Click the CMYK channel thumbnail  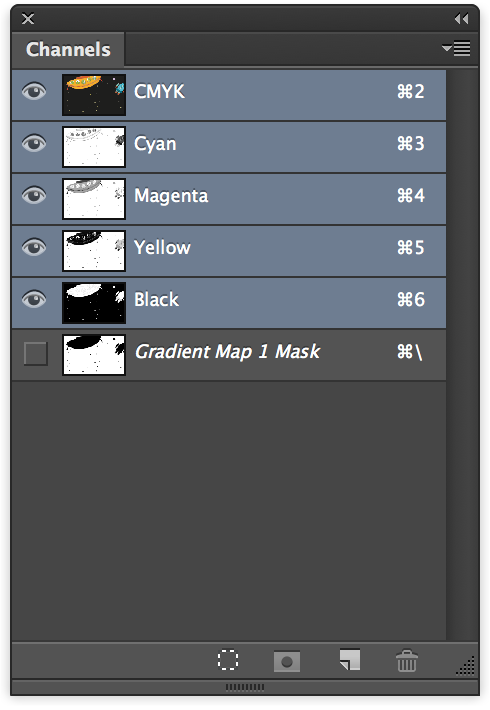[x=94, y=95]
